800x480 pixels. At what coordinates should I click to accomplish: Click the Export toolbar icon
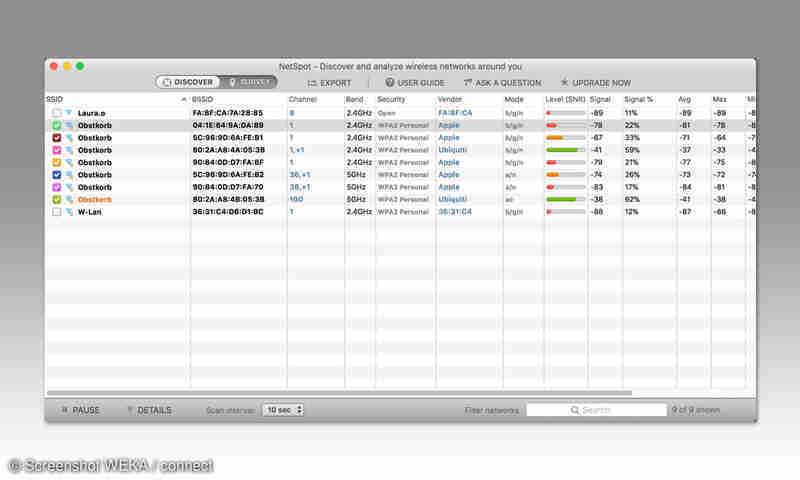(x=313, y=83)
